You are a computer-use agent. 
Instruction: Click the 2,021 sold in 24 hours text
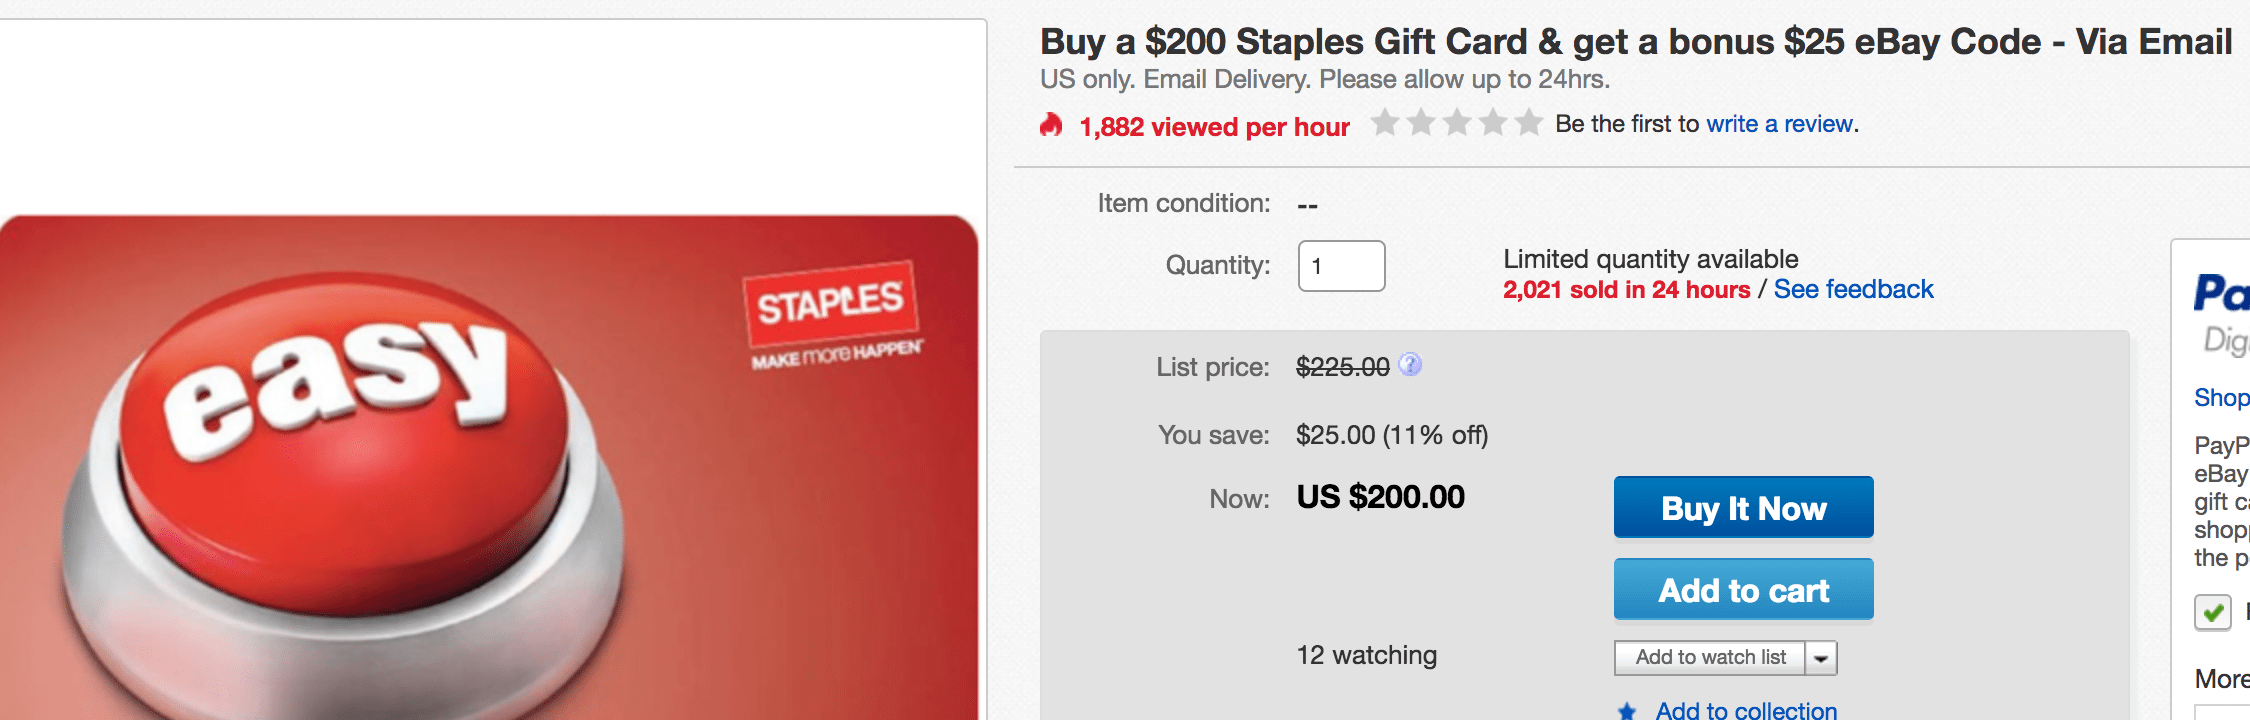(1626, 290)
